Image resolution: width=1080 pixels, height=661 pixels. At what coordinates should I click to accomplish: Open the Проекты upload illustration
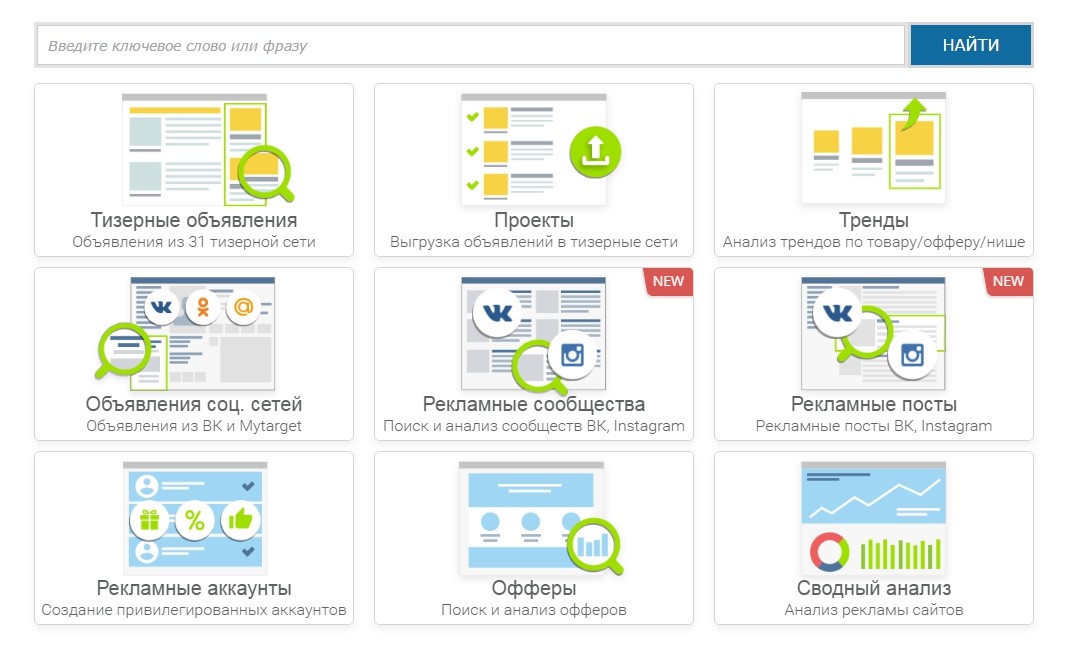(x=540, y=149)
